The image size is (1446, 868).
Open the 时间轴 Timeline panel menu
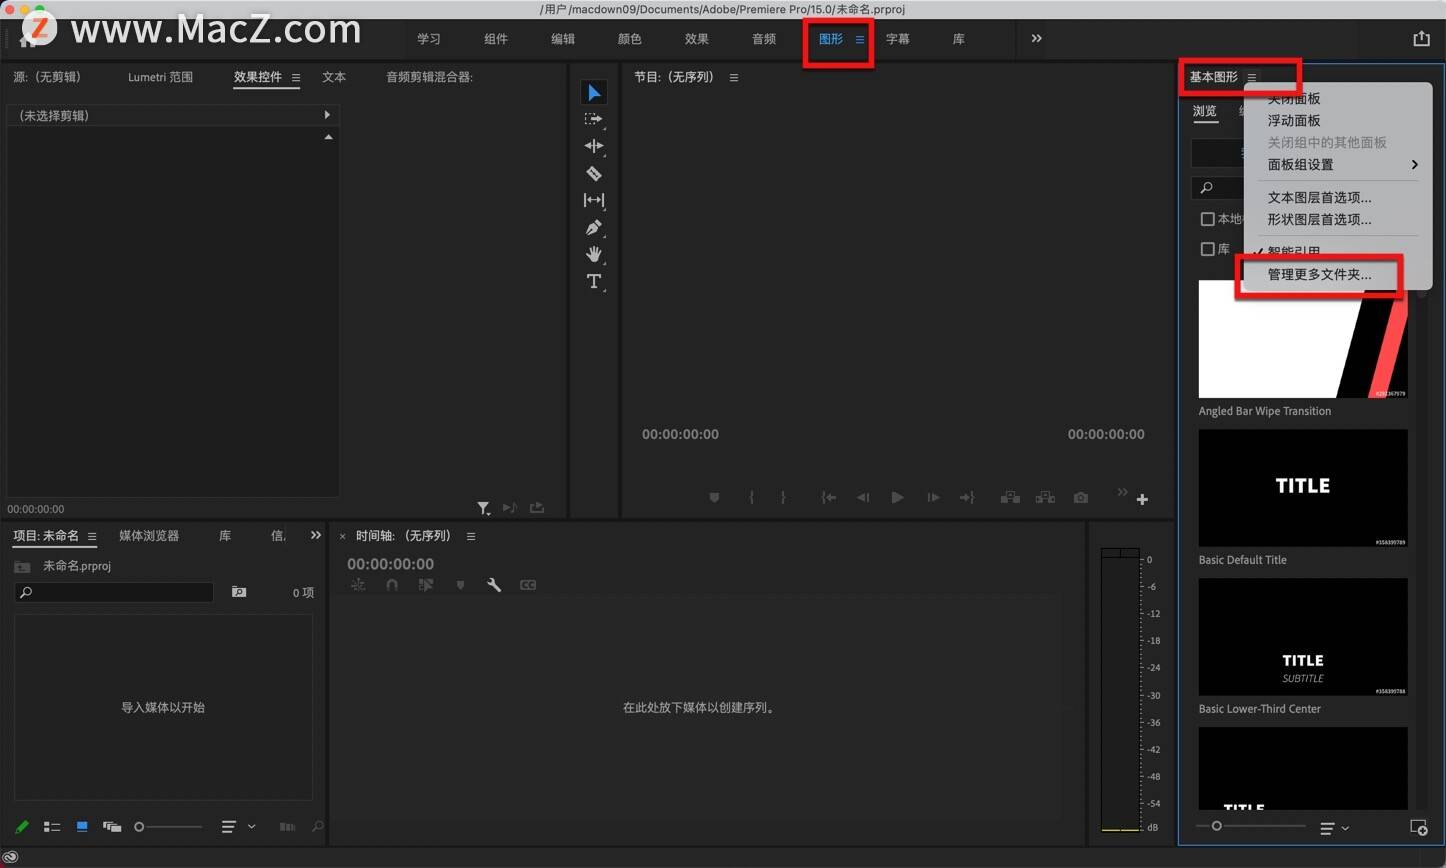coord(471,537)
